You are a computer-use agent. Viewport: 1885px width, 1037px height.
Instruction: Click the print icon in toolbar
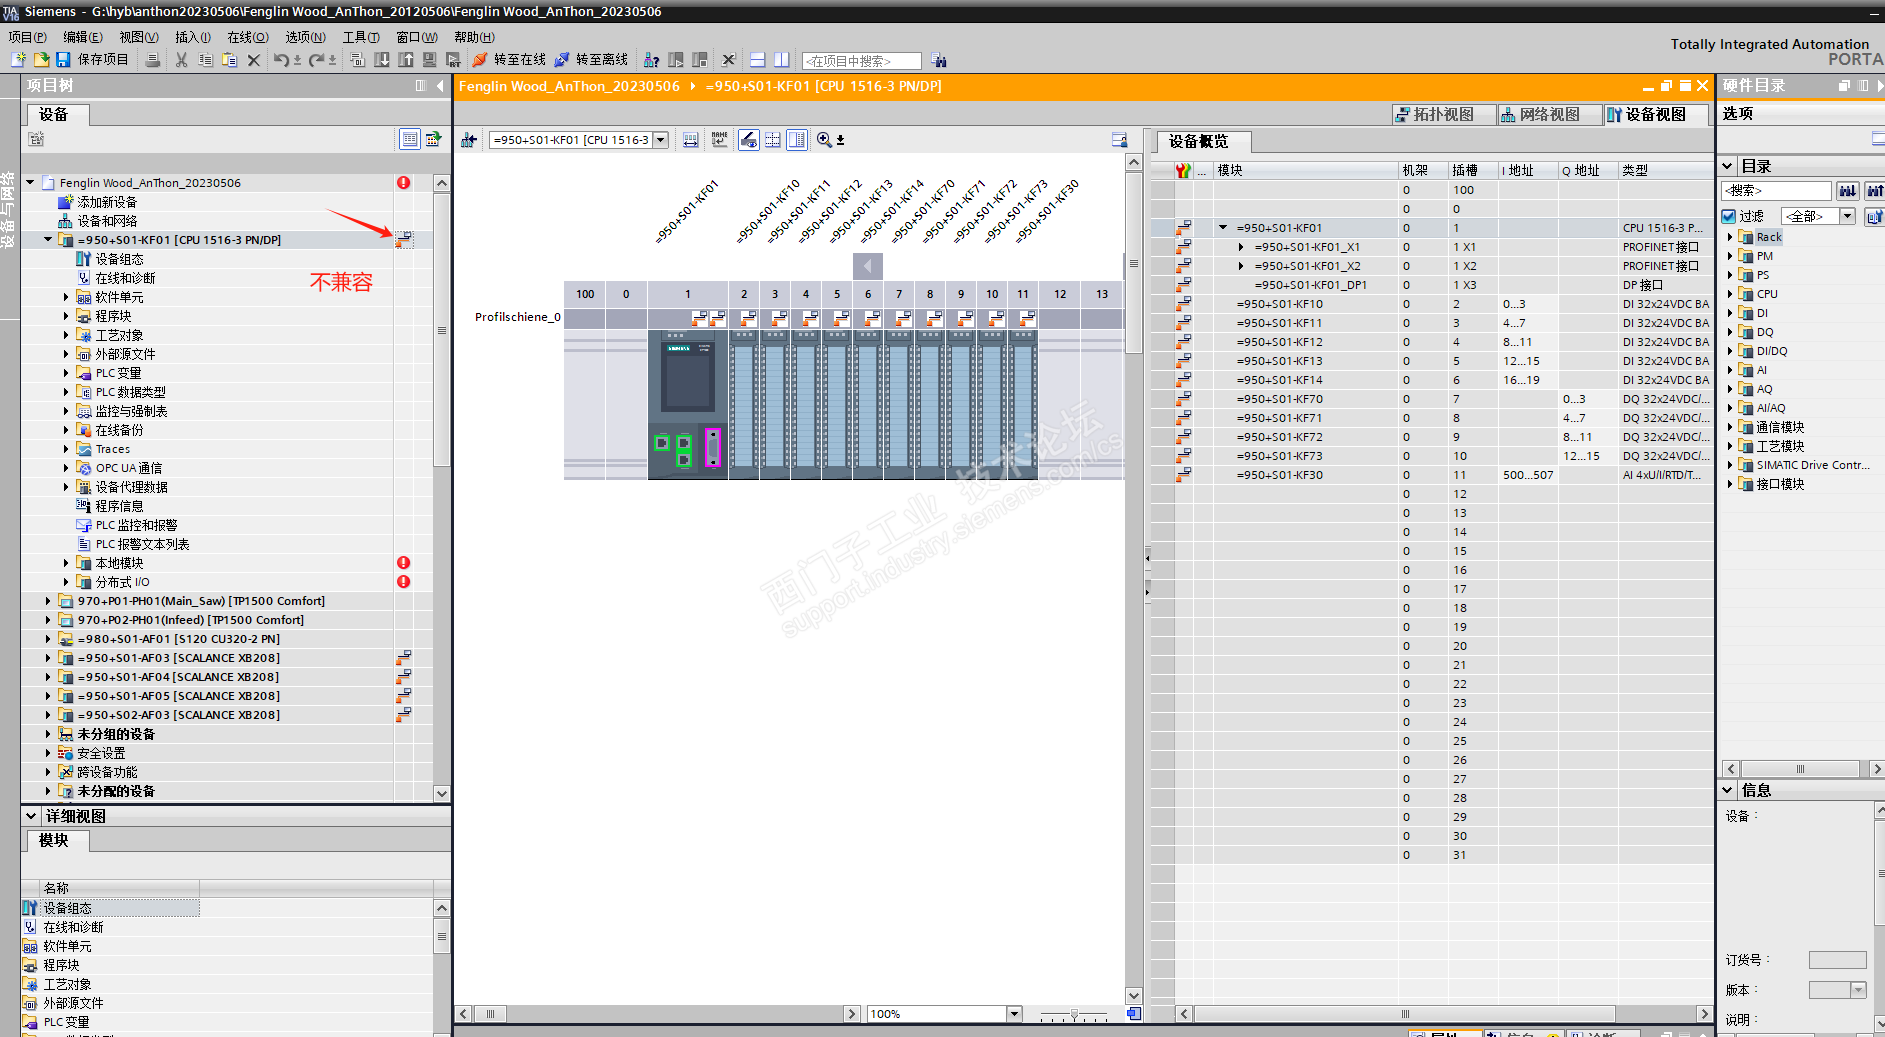coord(153,60)
